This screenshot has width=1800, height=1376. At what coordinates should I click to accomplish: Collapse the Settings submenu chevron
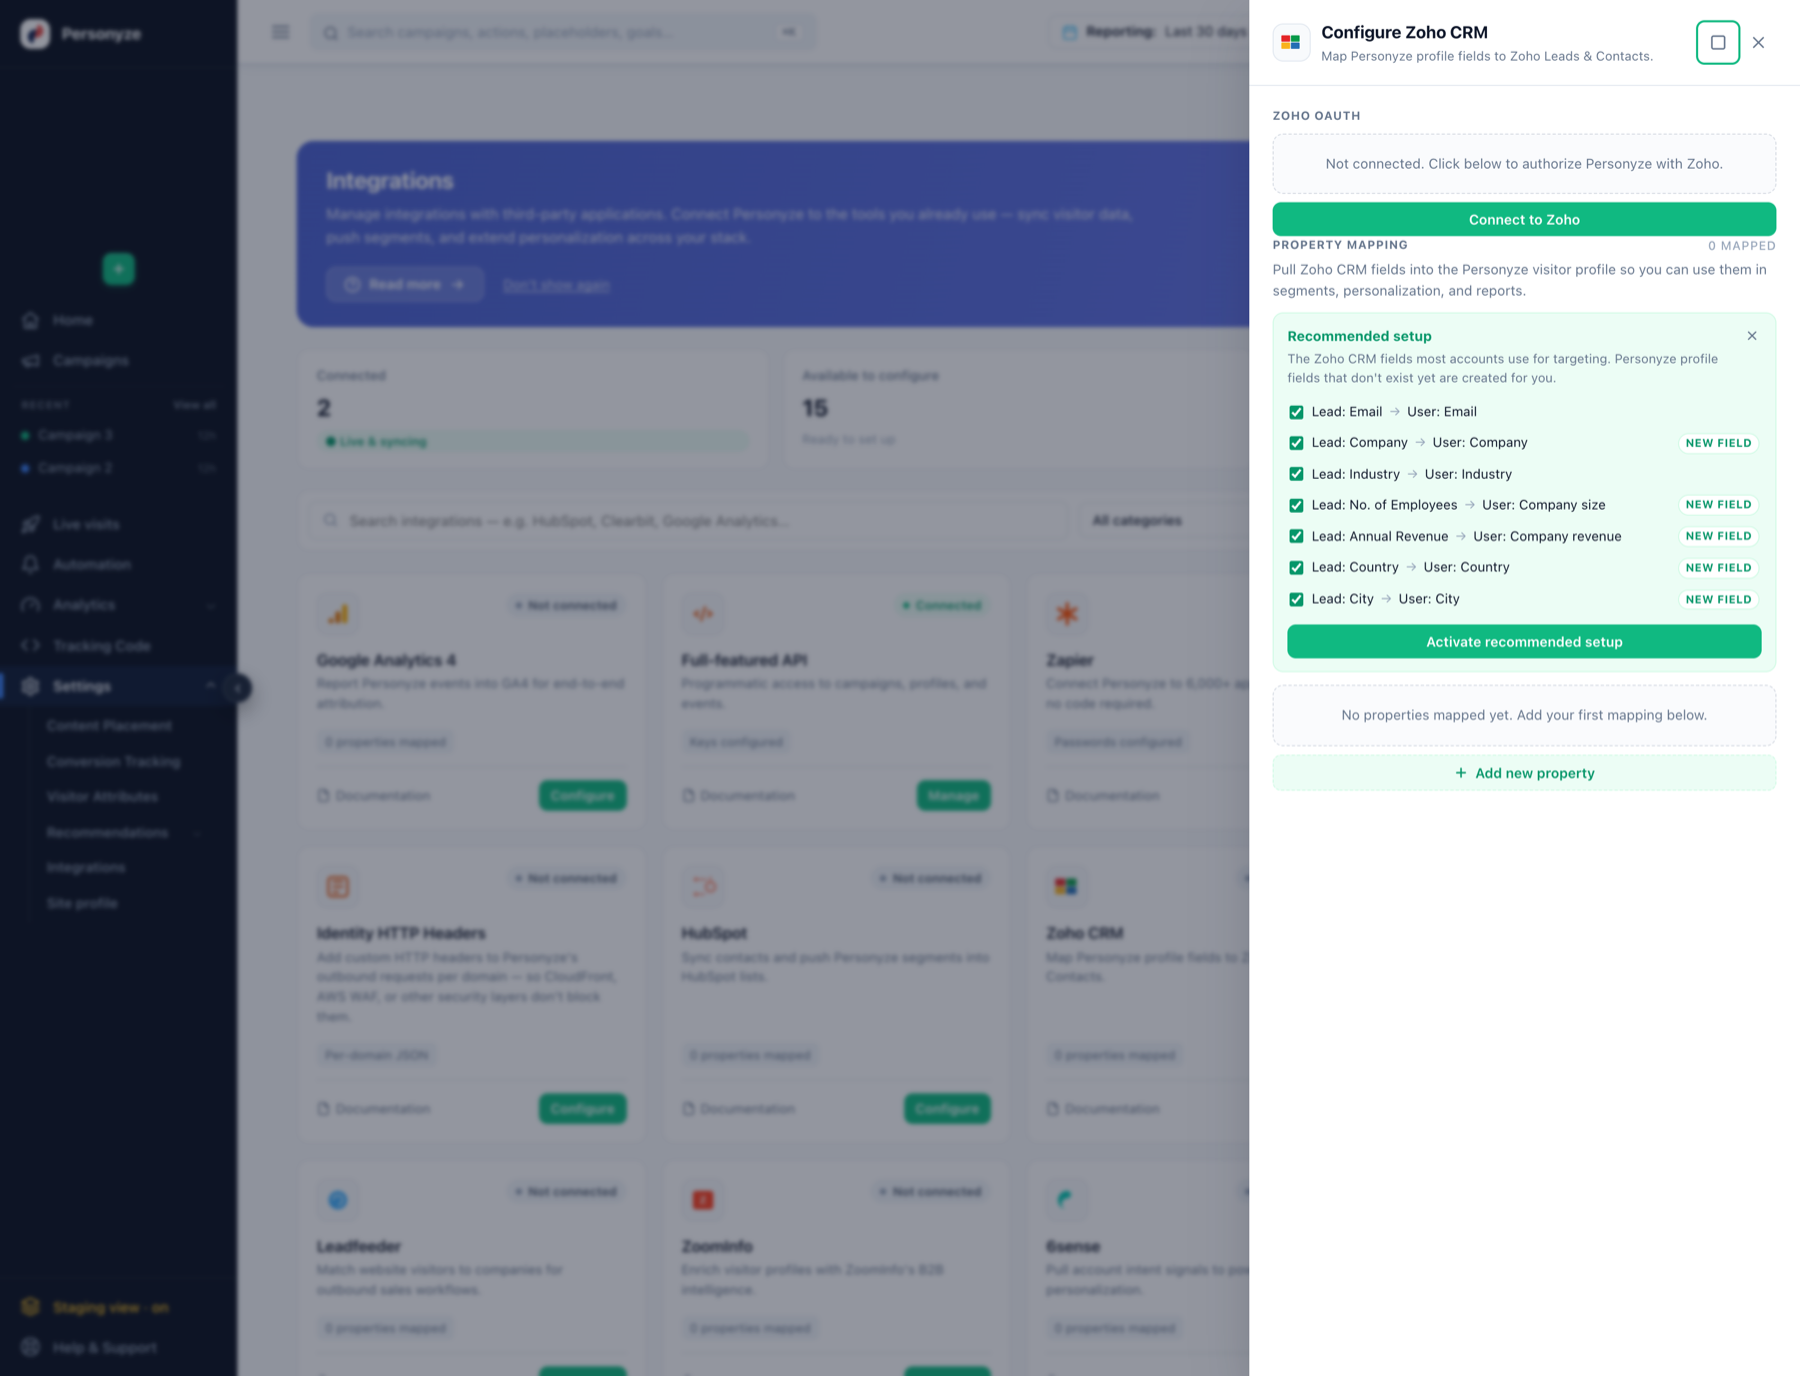[210, 686]
